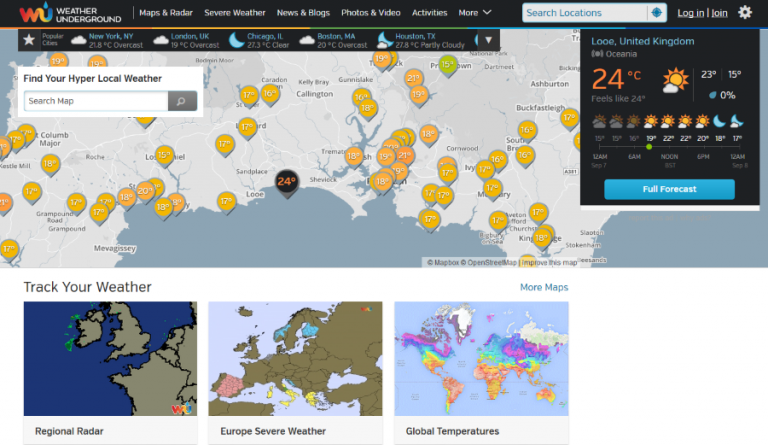Click the Log in link
Screen dimensions: 768x445
click(690, 13)
